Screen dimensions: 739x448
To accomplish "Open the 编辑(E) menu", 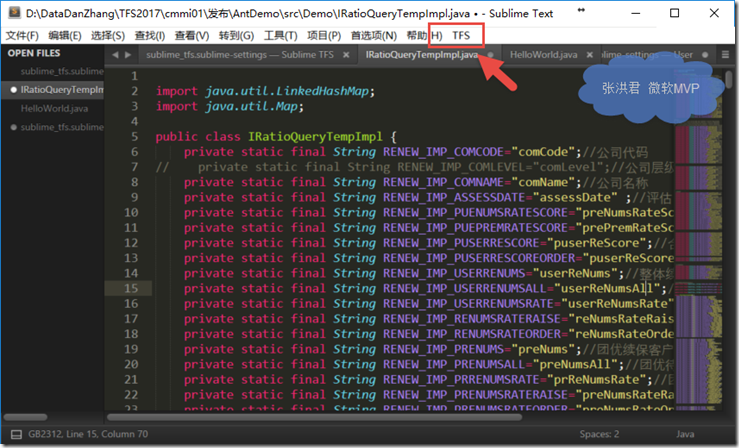I will 65,36.
